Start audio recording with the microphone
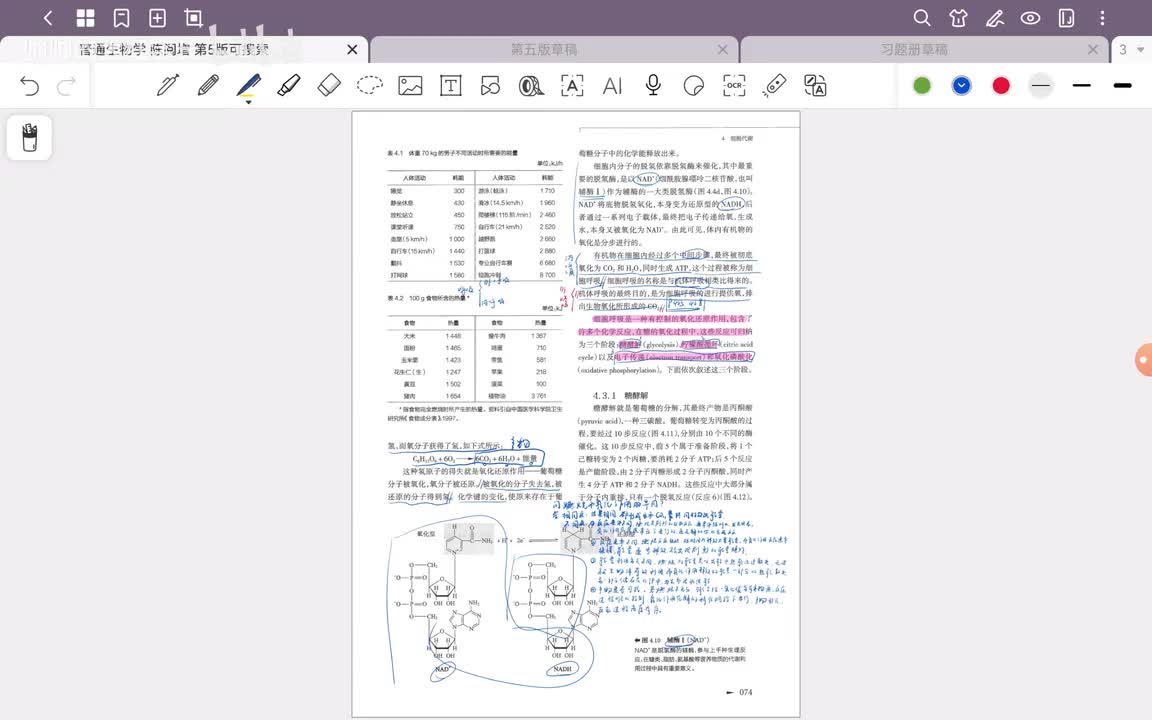The width and height of the screenshot is (1152, 720). tap(652, 85)
